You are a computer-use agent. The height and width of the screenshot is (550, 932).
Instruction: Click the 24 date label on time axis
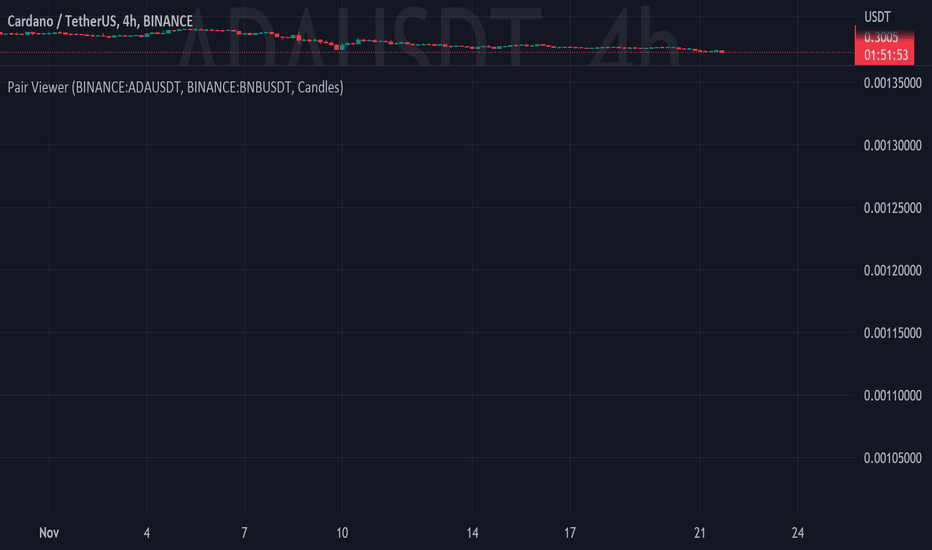[798, 533]
